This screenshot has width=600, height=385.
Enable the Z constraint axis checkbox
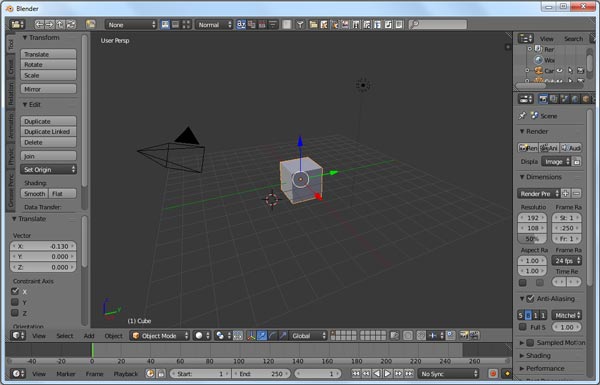point(15,313)
